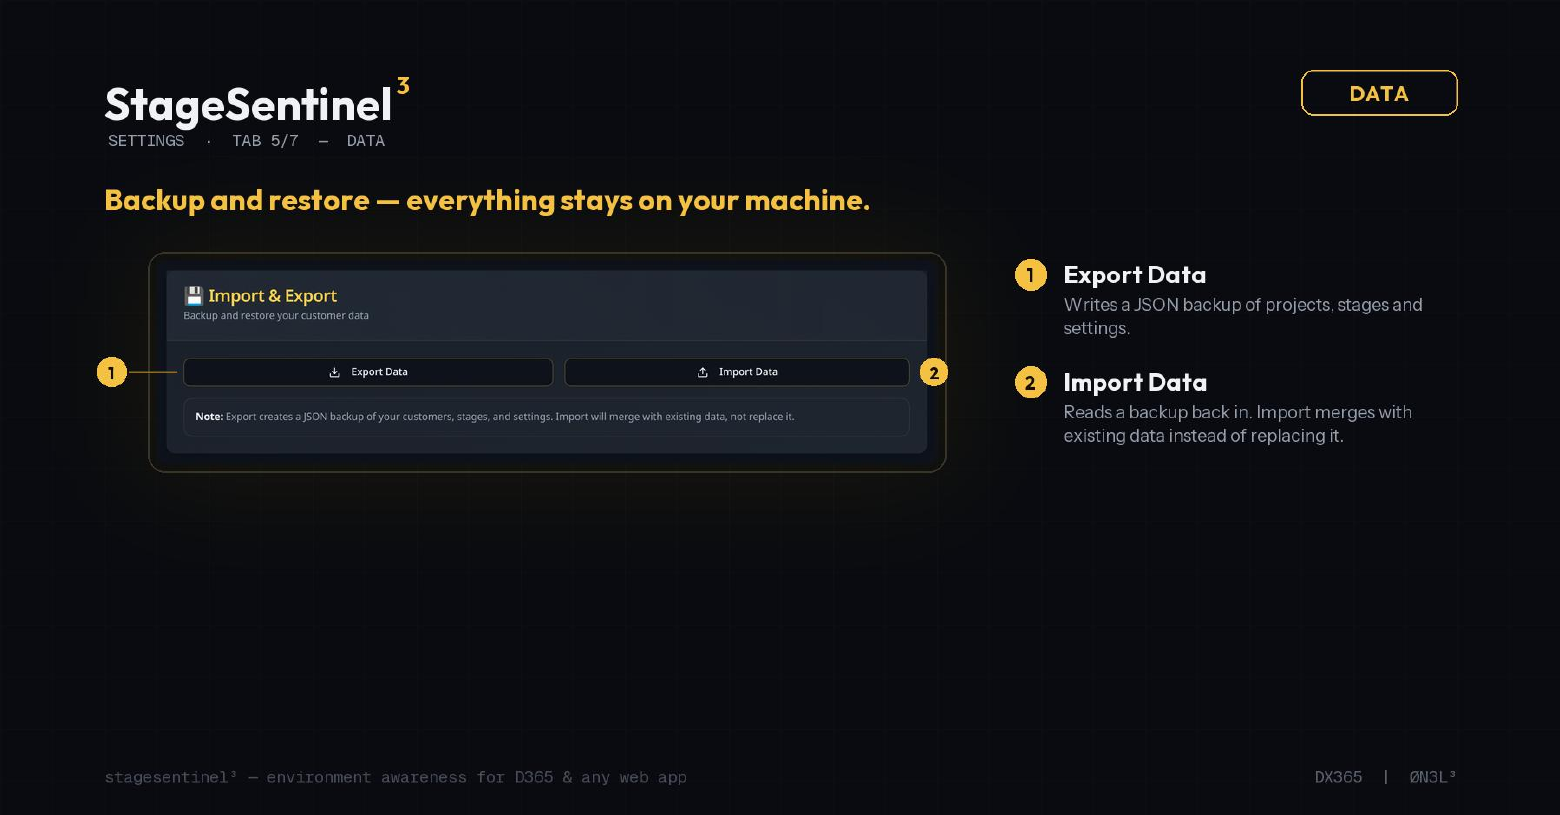Click the Export Data button
The height and width of the screenshot is (815, 1560).
[368, 372]
